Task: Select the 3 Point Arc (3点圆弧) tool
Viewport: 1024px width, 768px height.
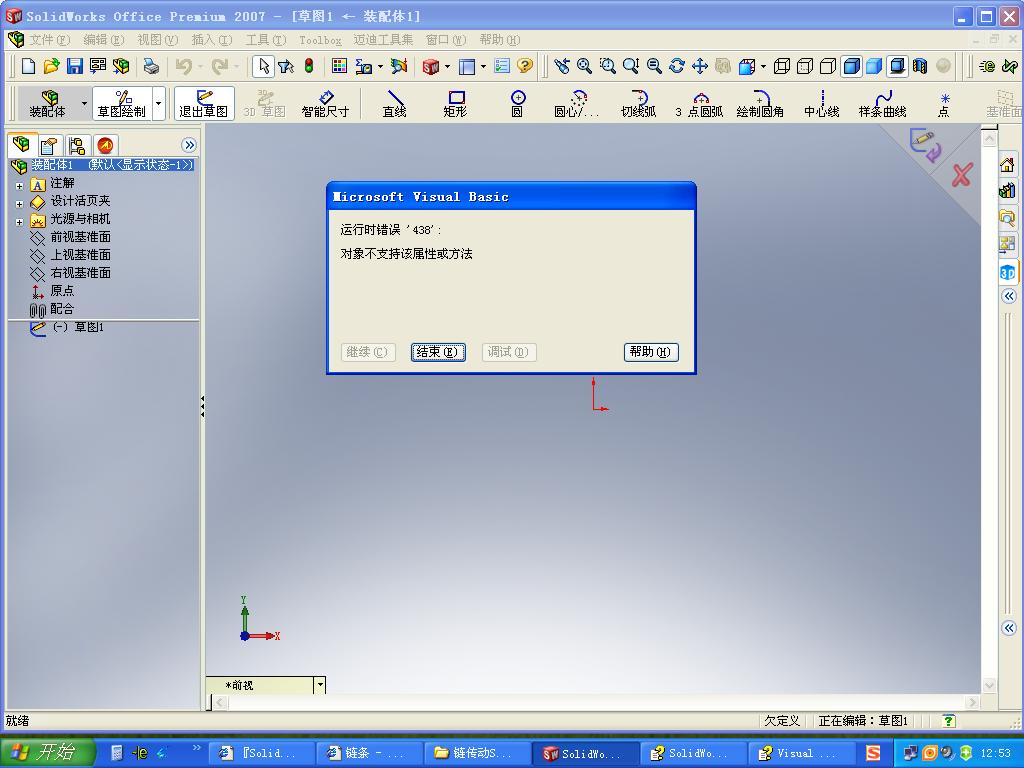Action: (x=699, y=104)
